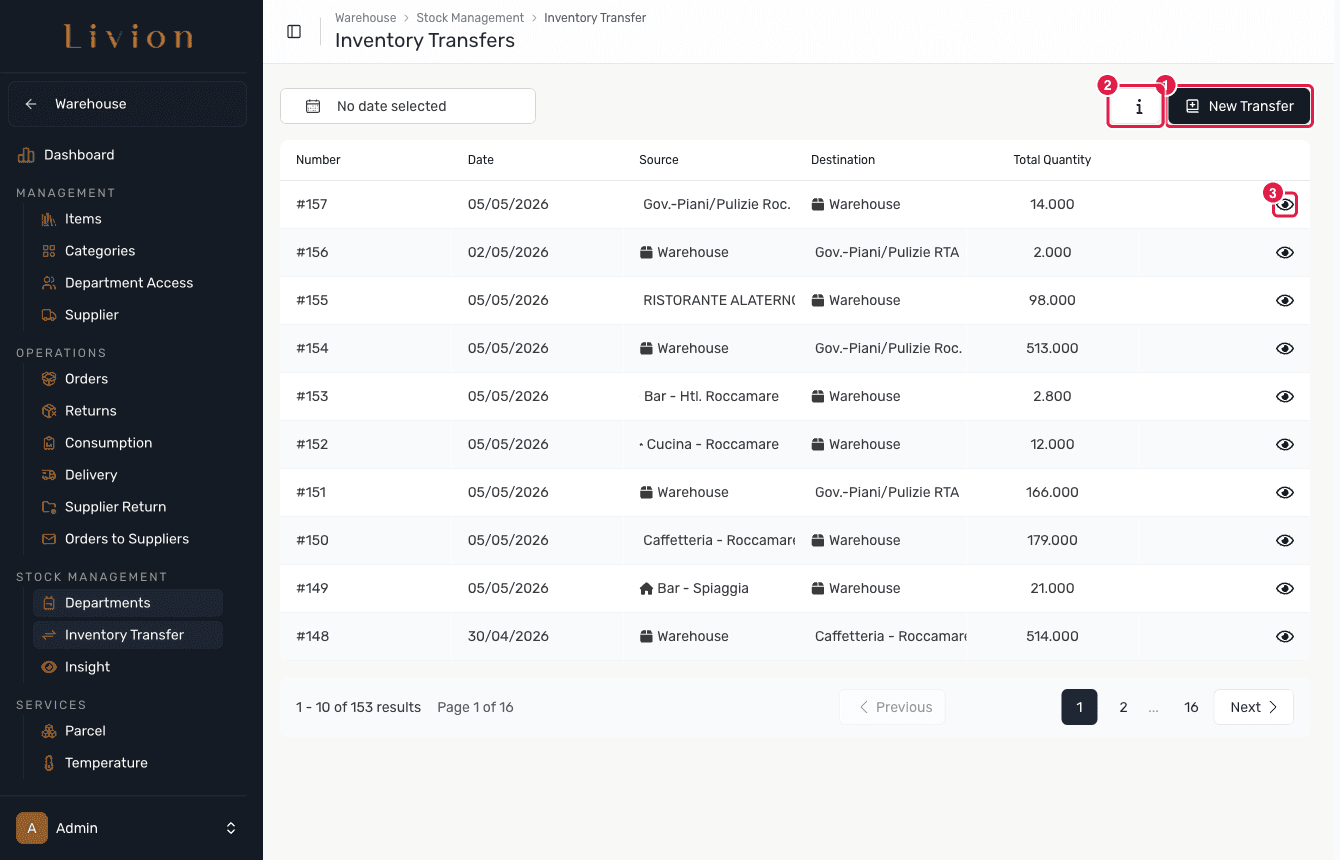Click the Temperature thermometer icon

point(49,763)
